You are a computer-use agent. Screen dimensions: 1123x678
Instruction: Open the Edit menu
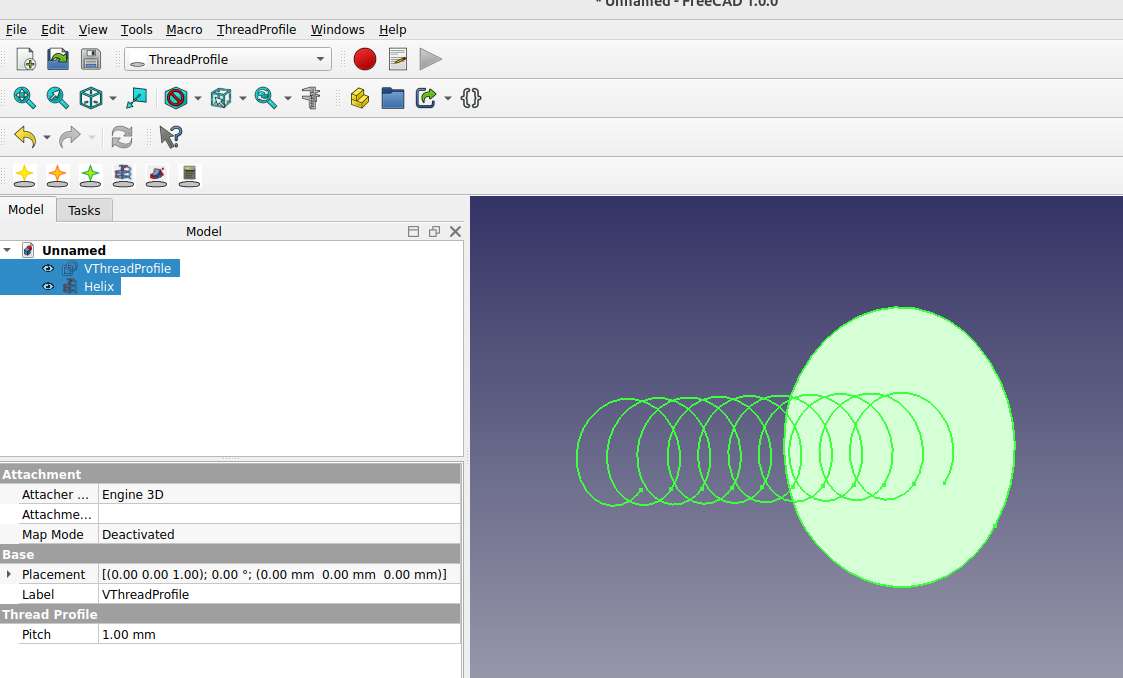coord(52,29)
